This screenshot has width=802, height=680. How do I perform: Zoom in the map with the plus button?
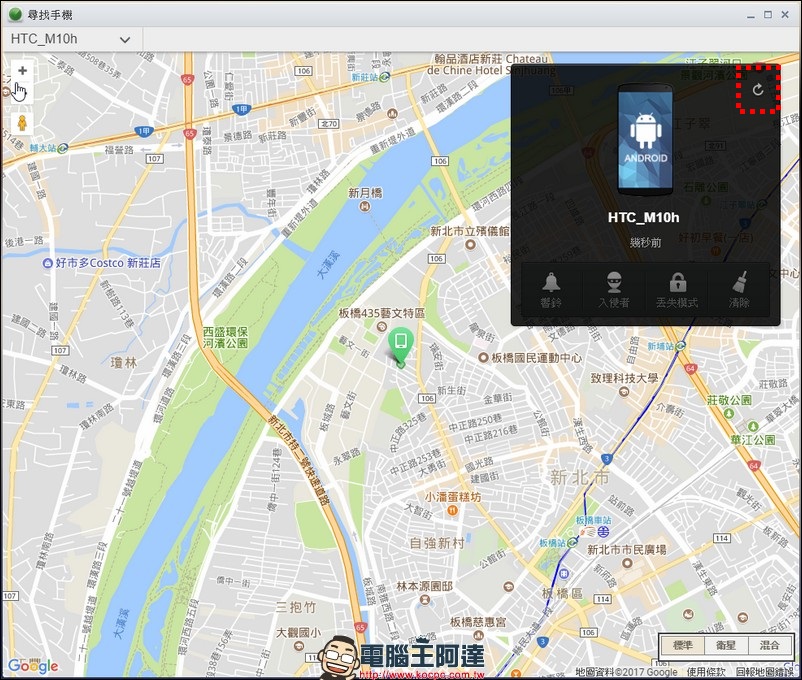click(x=22, y=71)
